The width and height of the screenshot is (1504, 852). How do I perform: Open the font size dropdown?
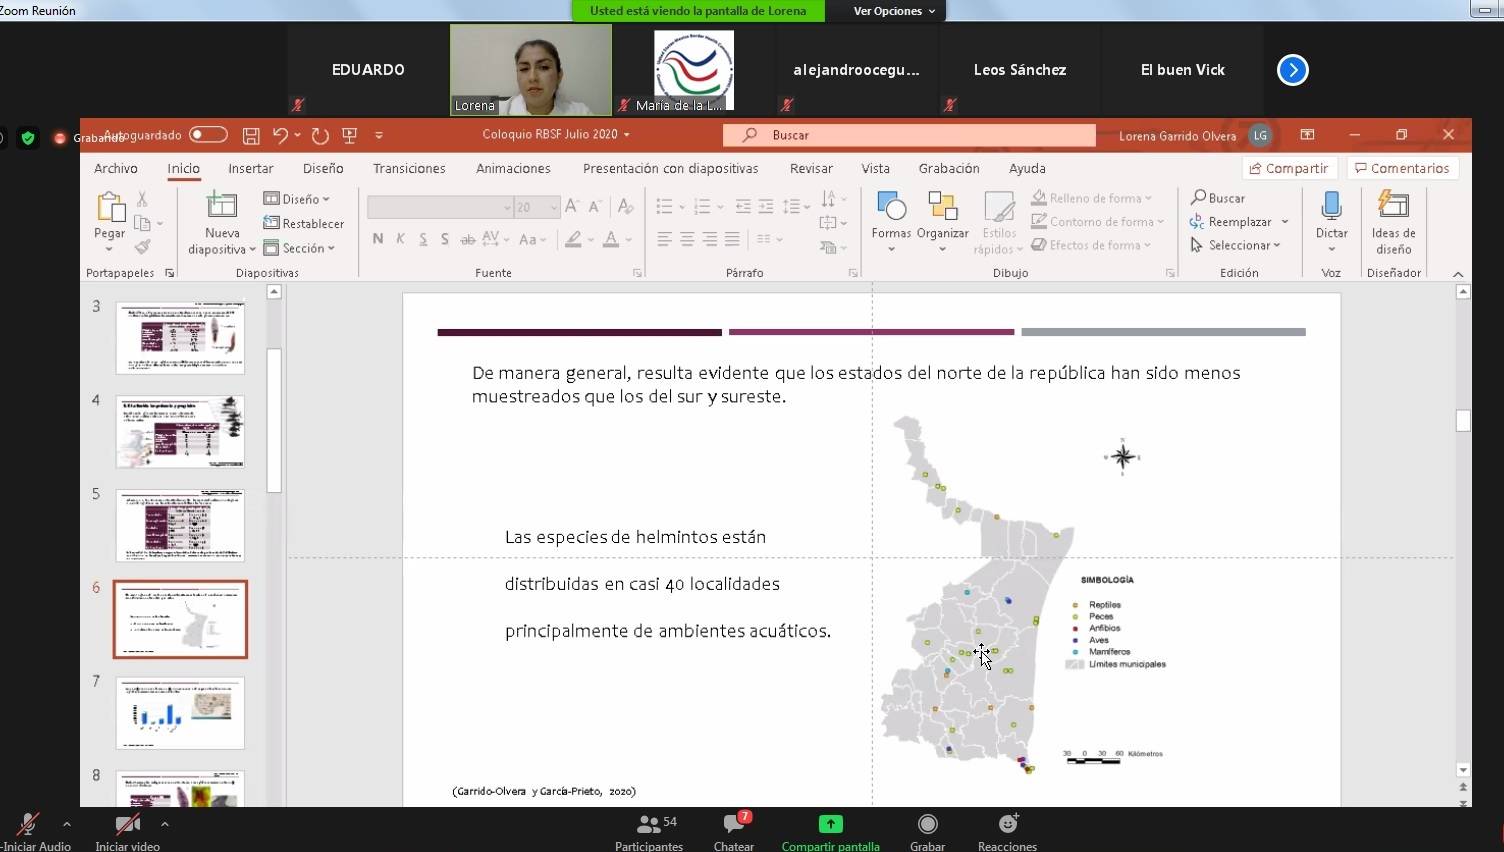click(x=553, y=207)
